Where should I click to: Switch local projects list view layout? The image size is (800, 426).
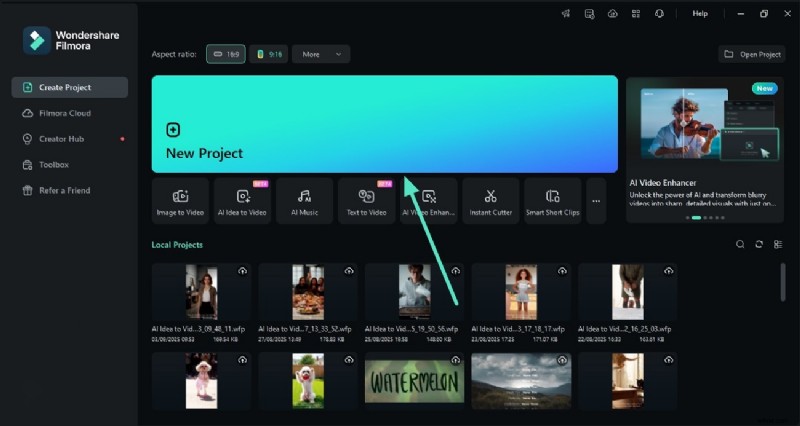[x=778, y=244]
